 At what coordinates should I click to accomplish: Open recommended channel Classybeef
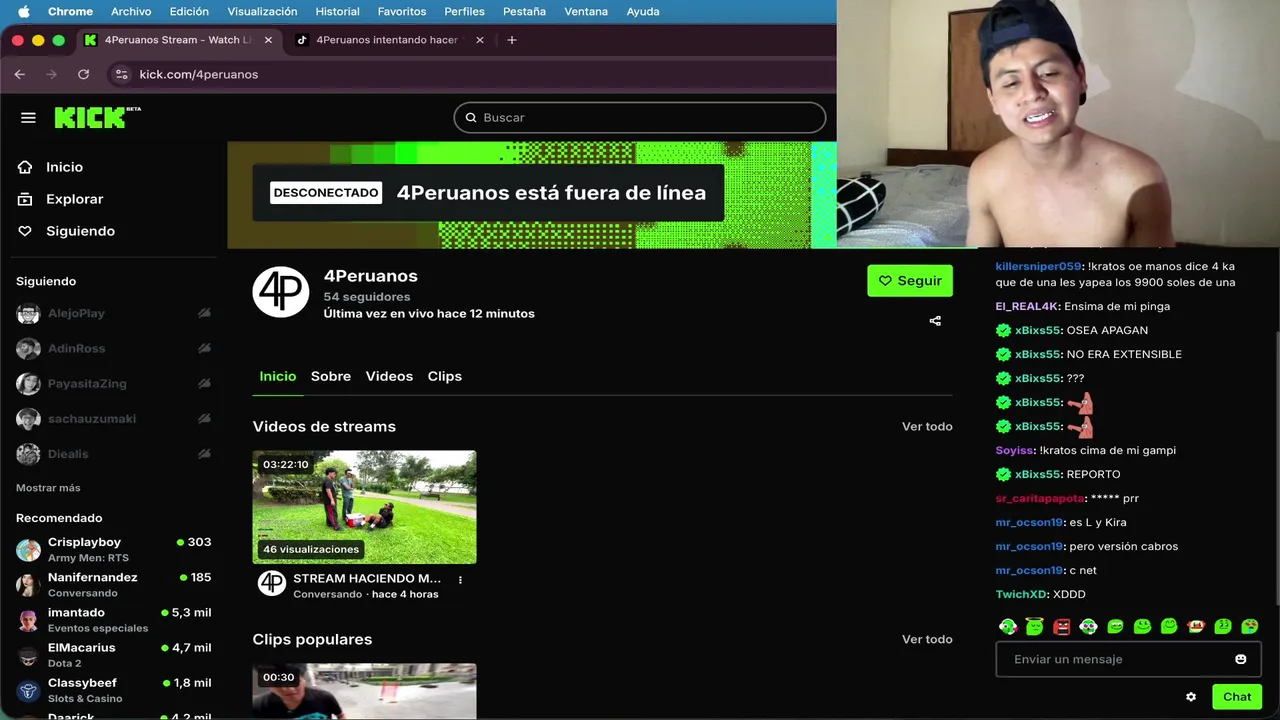pyautogui.click(x=113, y=689)
